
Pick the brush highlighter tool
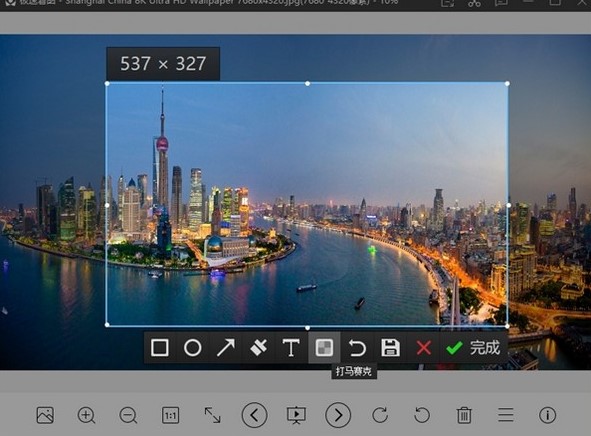[258, 347]
